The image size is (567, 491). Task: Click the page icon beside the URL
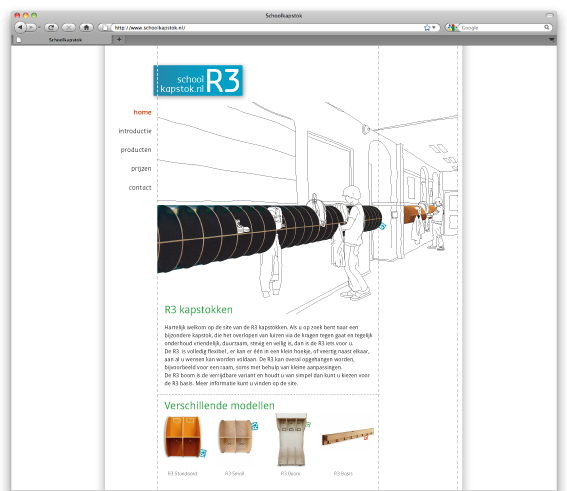point(104,27)
